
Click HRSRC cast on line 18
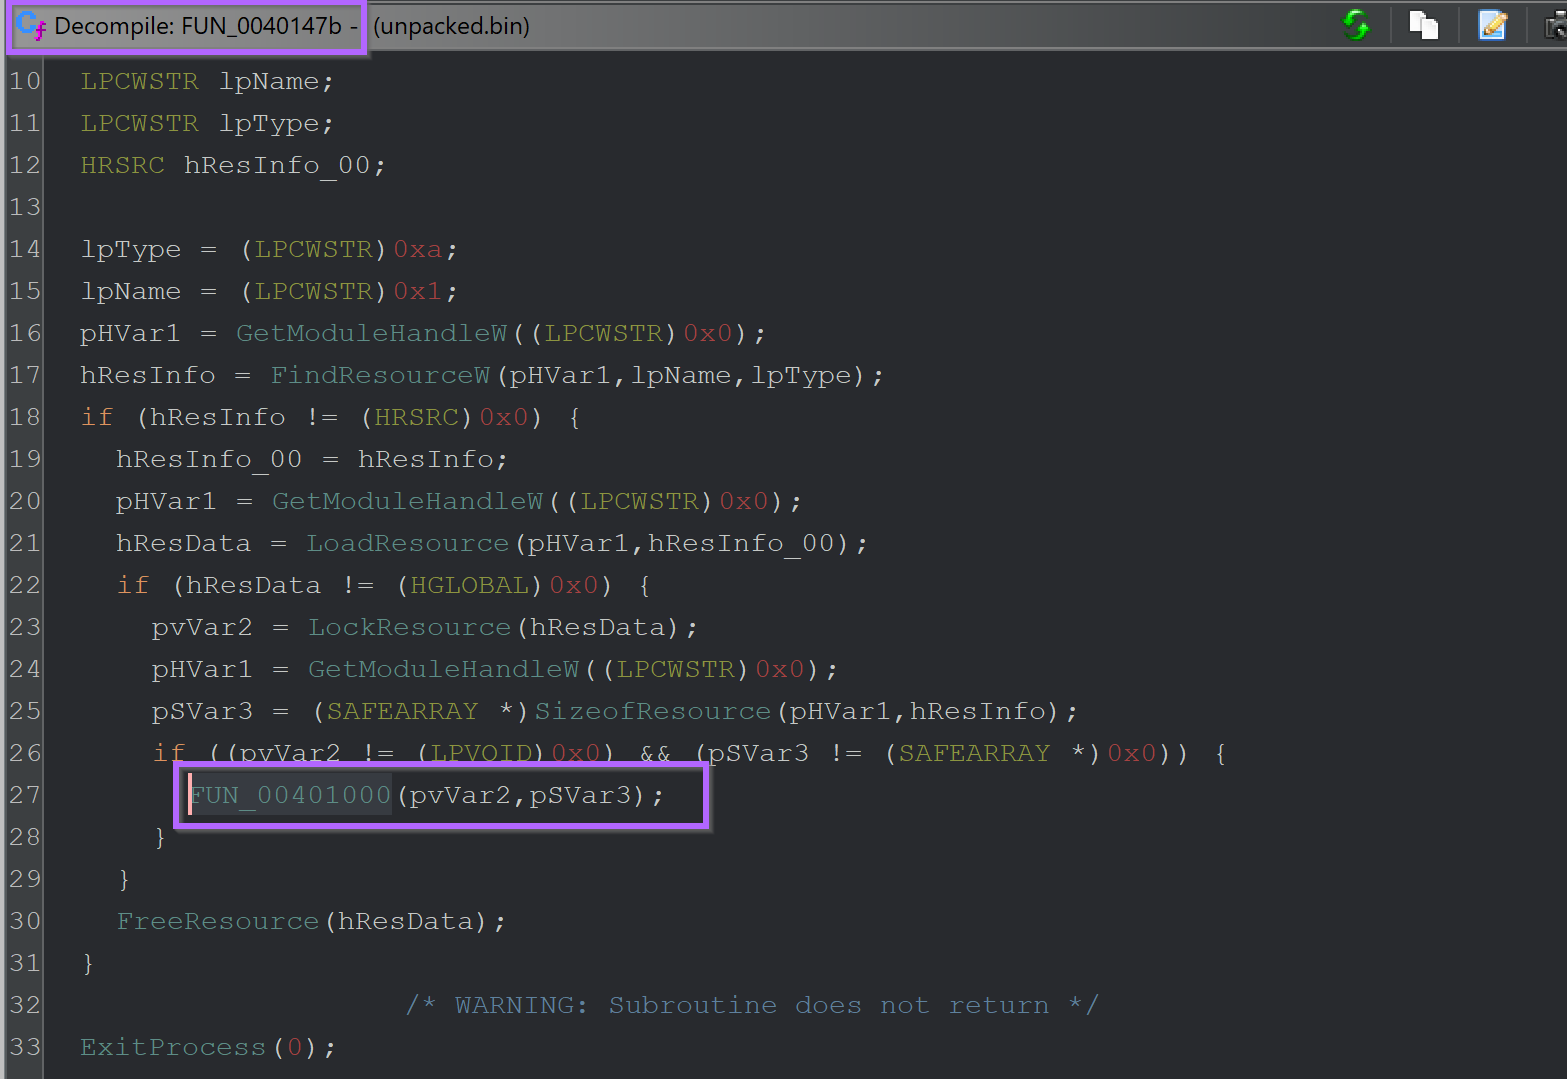416,417
